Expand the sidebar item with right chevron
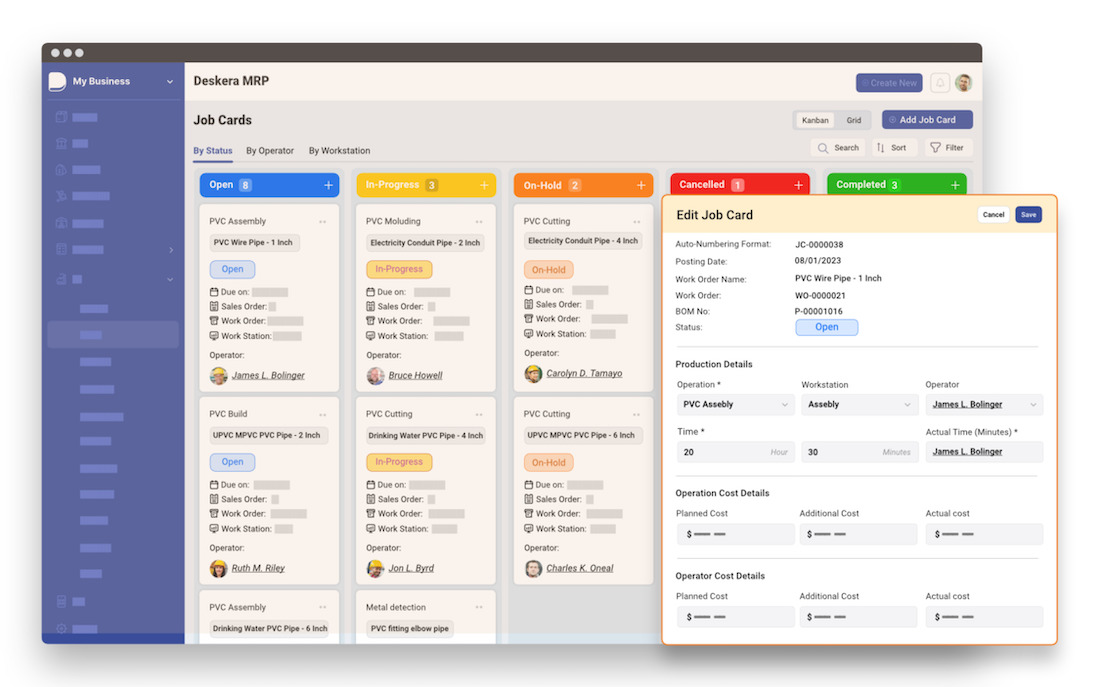This screenshot has width=1100, height=687. [x=170, y=250]
